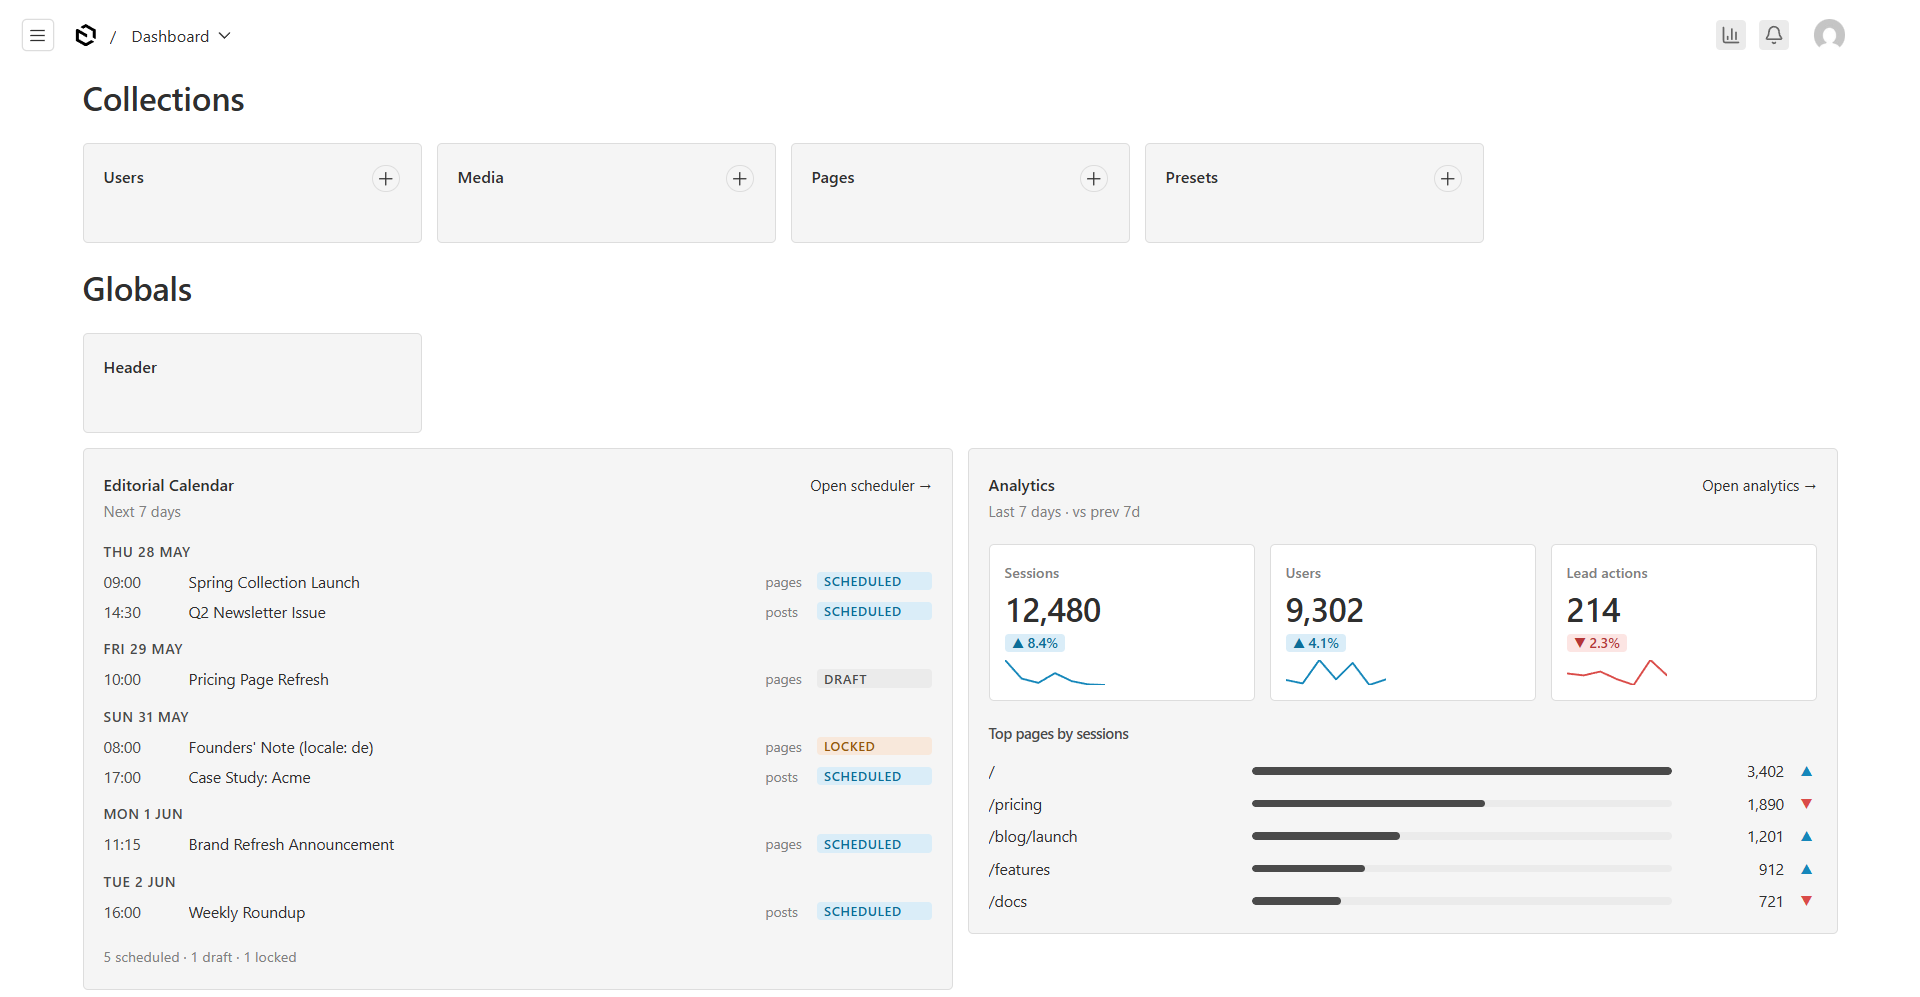The image size is (1920, 997).
Task: Click the SUN 31 MAY date heading
Action: click(146, 717)
